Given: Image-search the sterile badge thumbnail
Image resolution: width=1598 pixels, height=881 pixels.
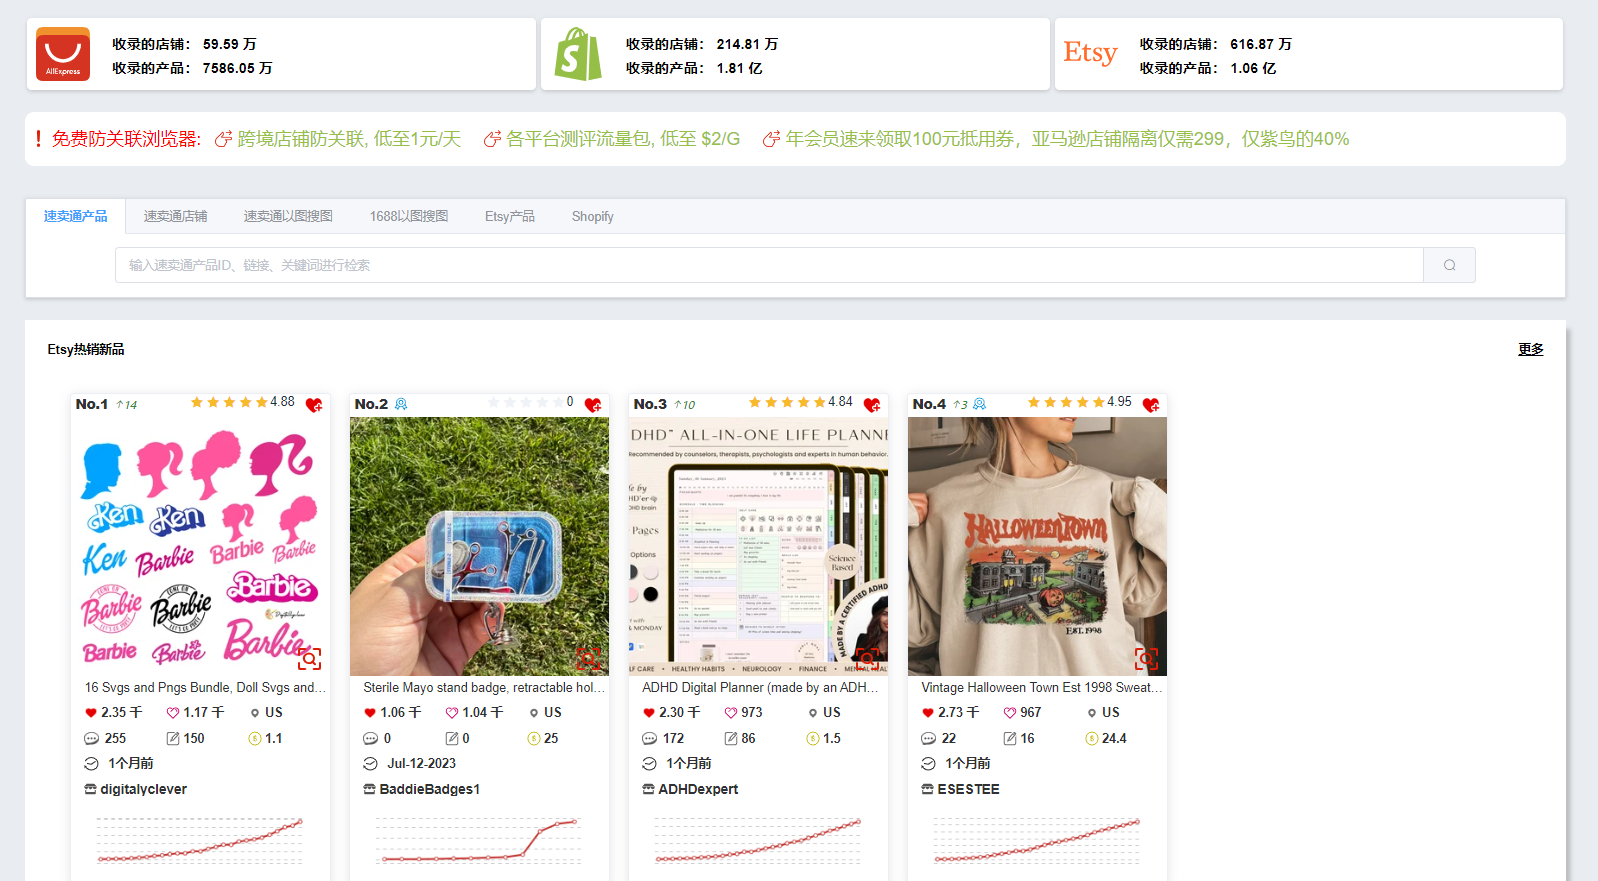Looking at the screenshot, I should coord(588,658).
